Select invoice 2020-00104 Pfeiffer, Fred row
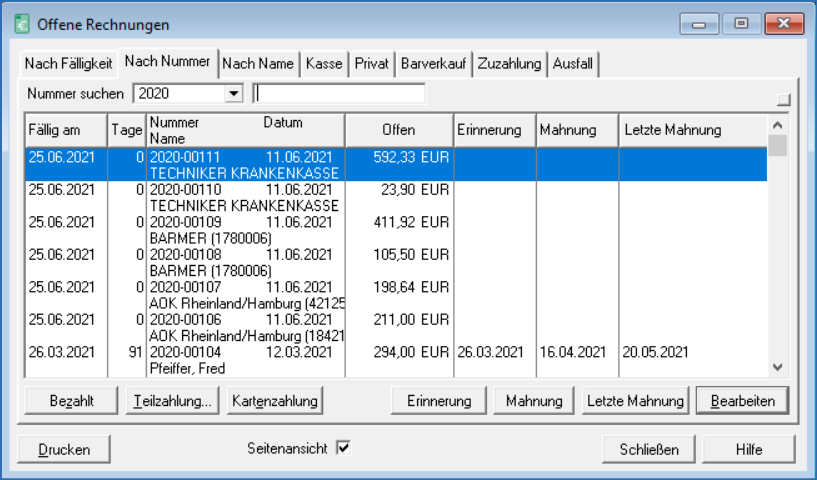The width and height of the screenshot is (817, 480). point(300,360)
